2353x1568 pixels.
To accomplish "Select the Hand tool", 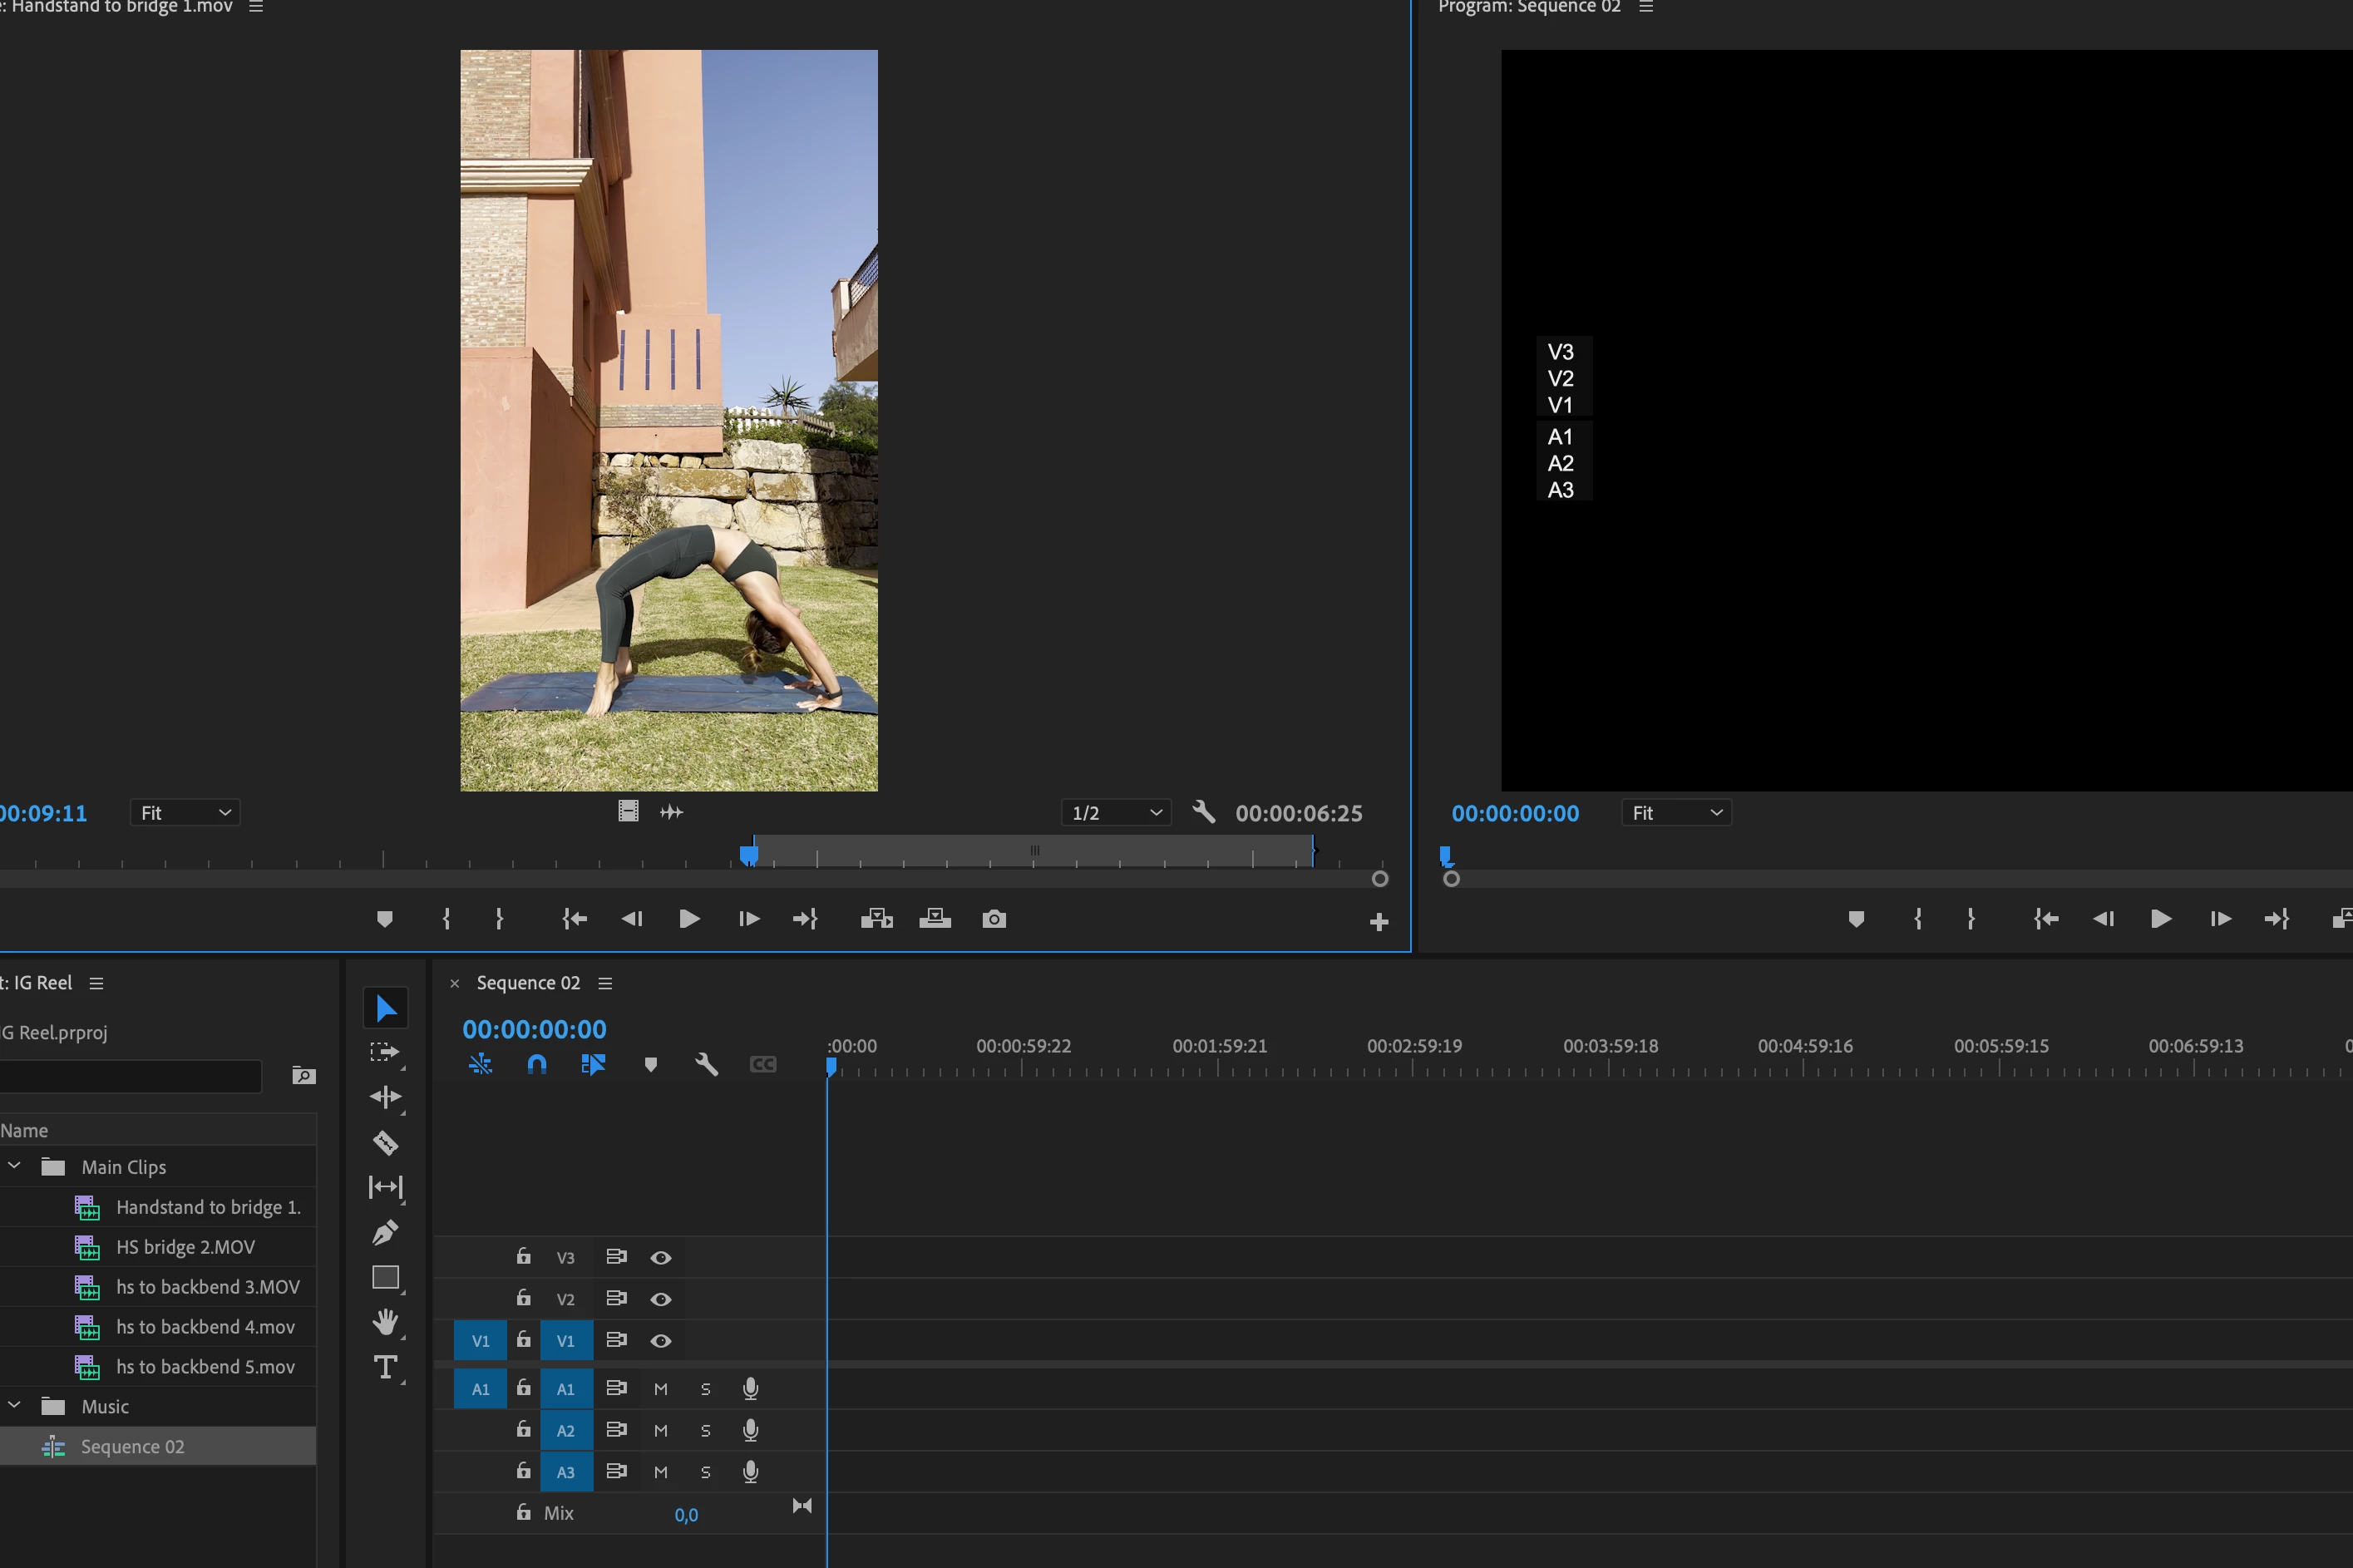I will 385,1322.
